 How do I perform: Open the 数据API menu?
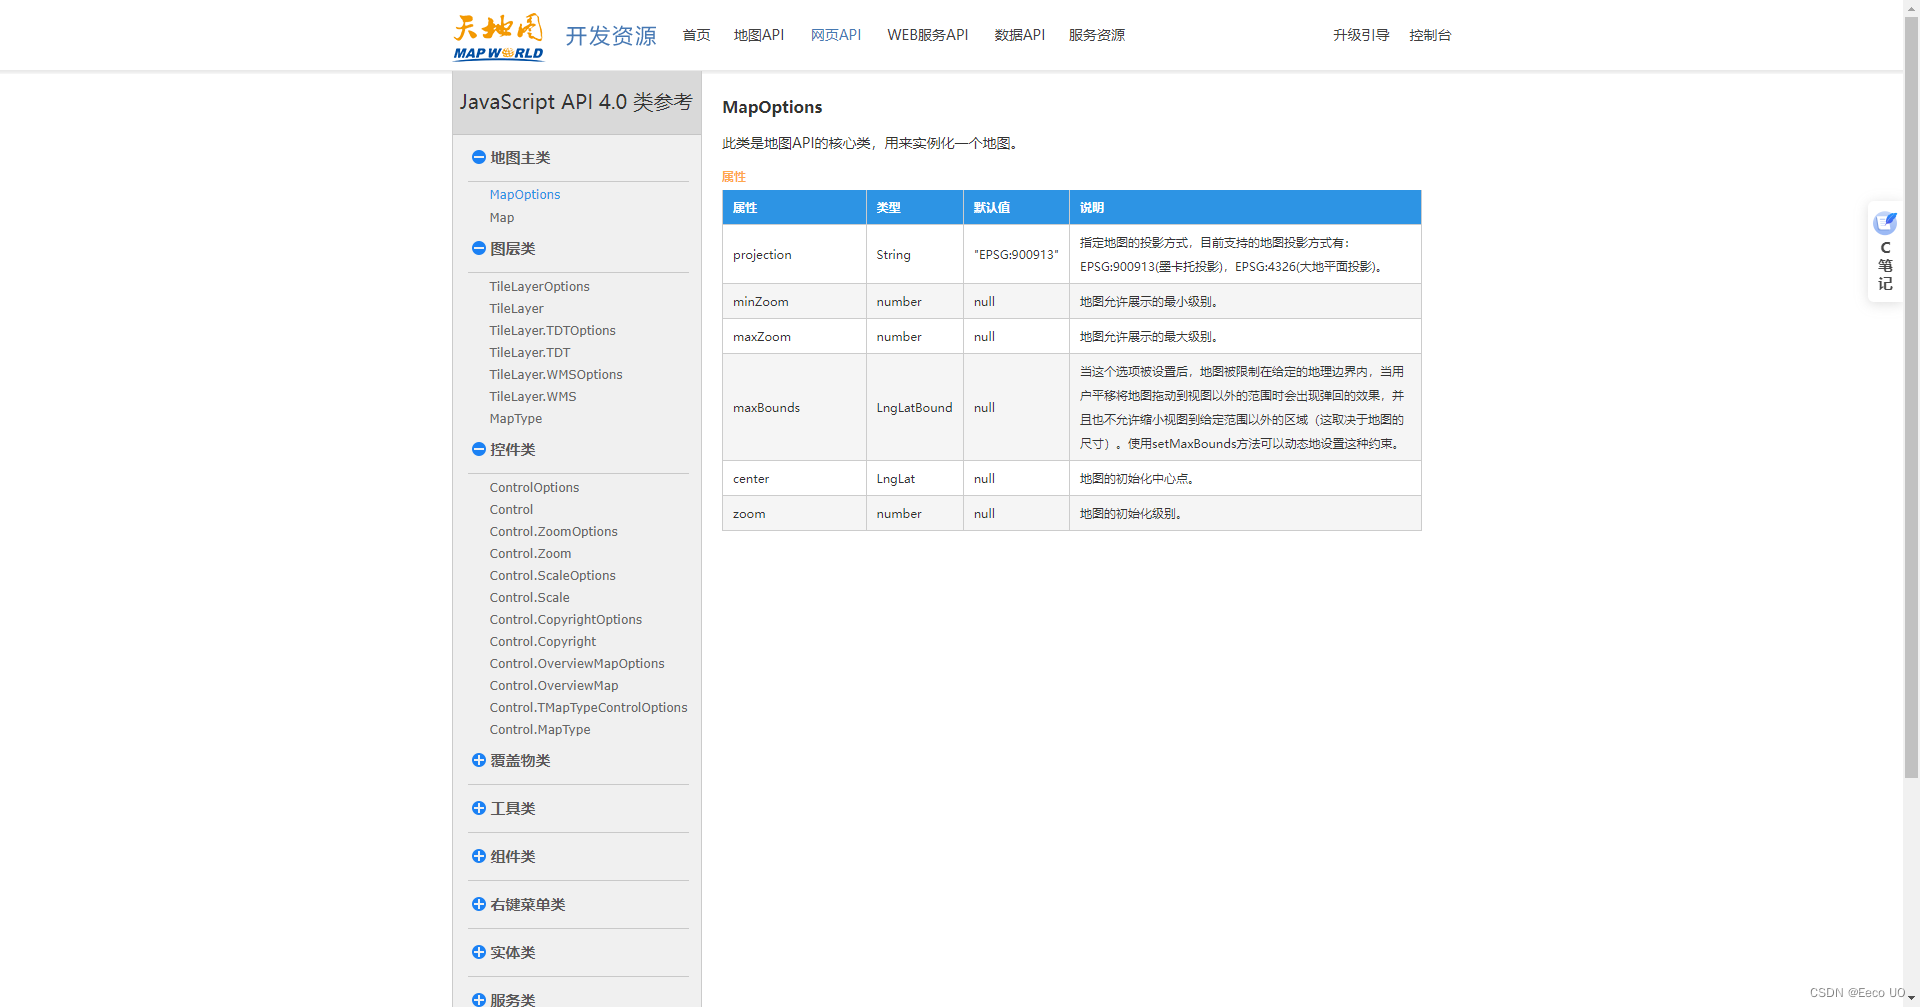tap(1019, 34)
